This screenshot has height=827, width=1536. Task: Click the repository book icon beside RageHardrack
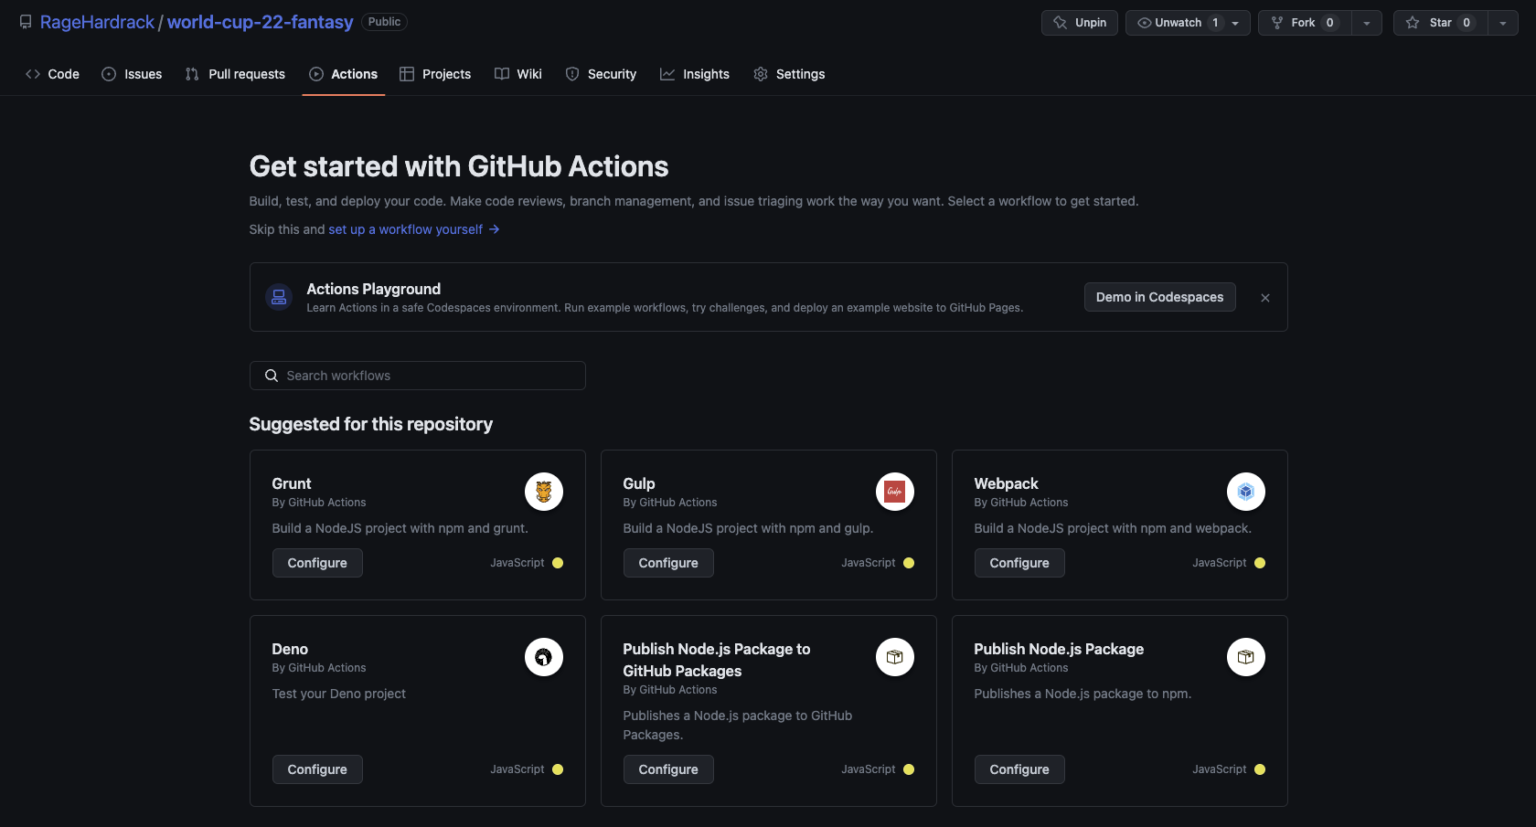25,21
